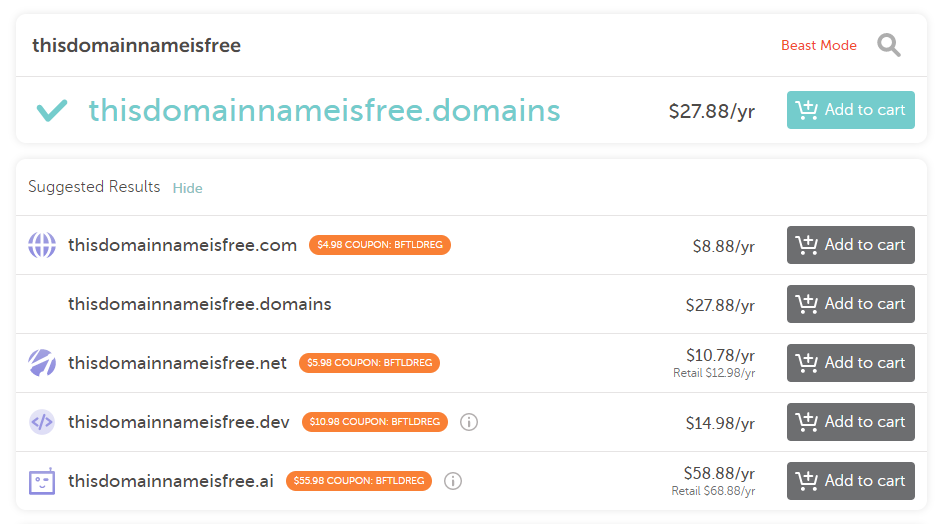This screenshot has height=524, width=941.
Task: Click the thisdomainnameisfree.com domain name
Action: pyautogui.click(x=182, y=245)
